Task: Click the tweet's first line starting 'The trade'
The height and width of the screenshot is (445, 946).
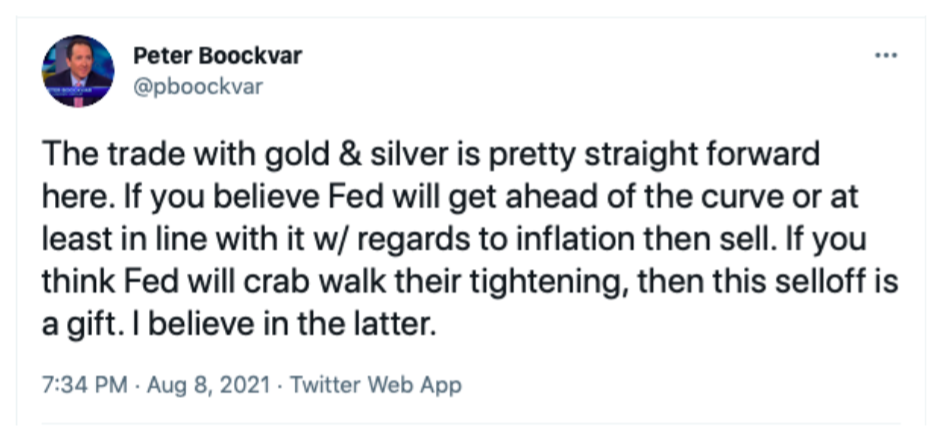Action: click(x=430, y=156)
